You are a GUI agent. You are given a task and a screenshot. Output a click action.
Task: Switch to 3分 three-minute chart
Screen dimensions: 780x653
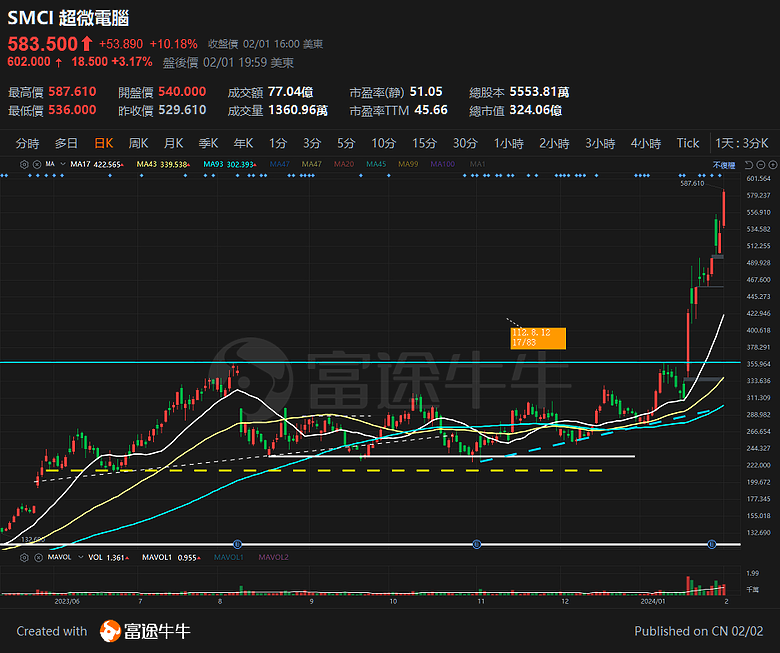(x=312, y=144)
